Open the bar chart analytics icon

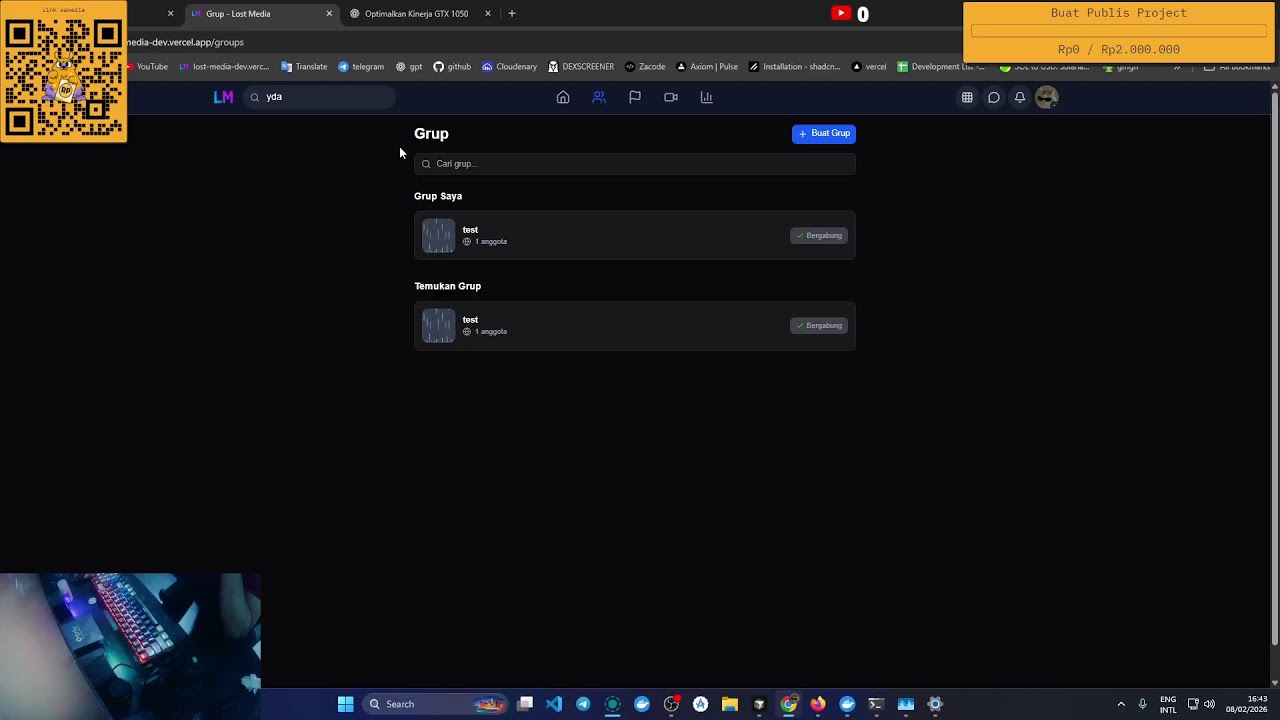point(707,97)
